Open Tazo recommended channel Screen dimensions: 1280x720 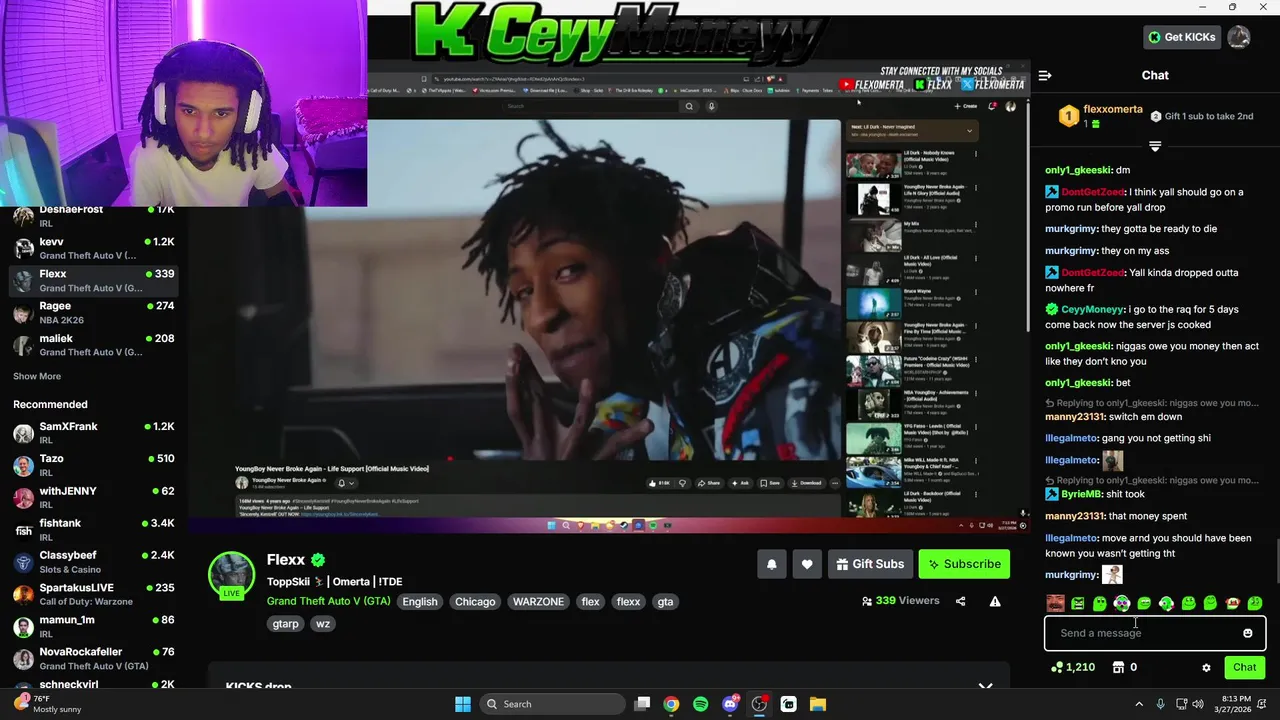point(94,465)
